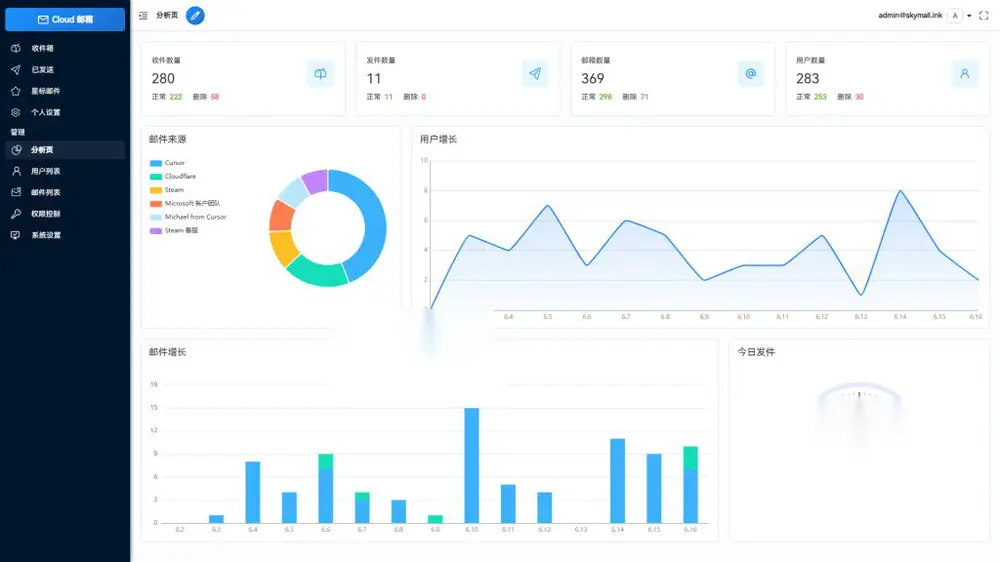Click the 今日发件 panel title
This screenshot has height=562, width=1000.
click(x=756, y=351)
